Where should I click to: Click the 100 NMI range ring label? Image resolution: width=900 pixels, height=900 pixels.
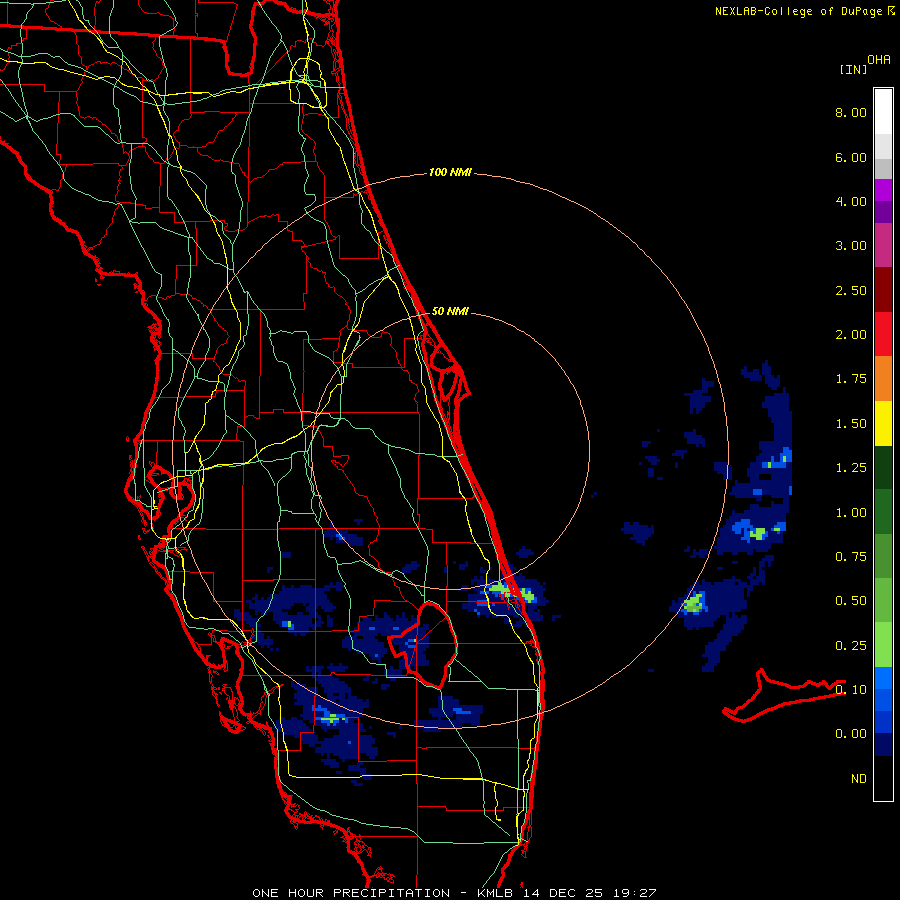point(450,172)
